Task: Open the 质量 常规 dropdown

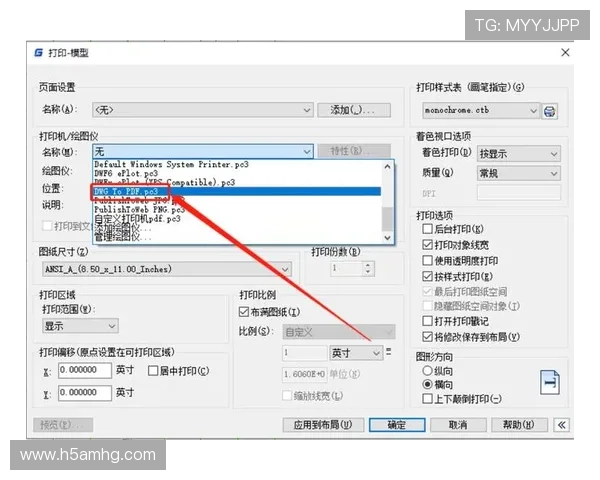Action: point(518,173)
